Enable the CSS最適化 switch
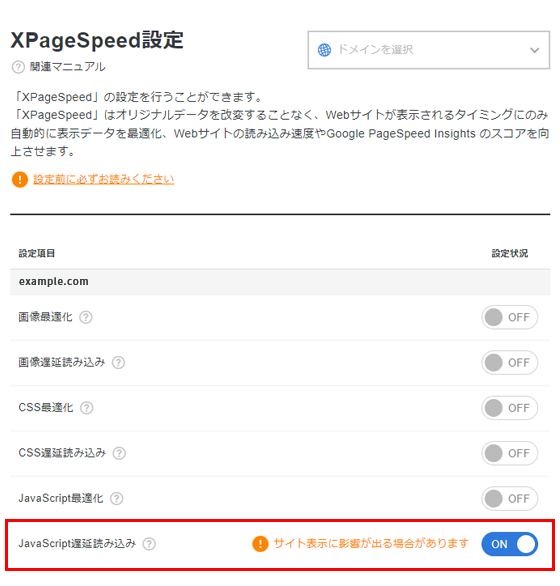560x586 pixels. (510, 408)
